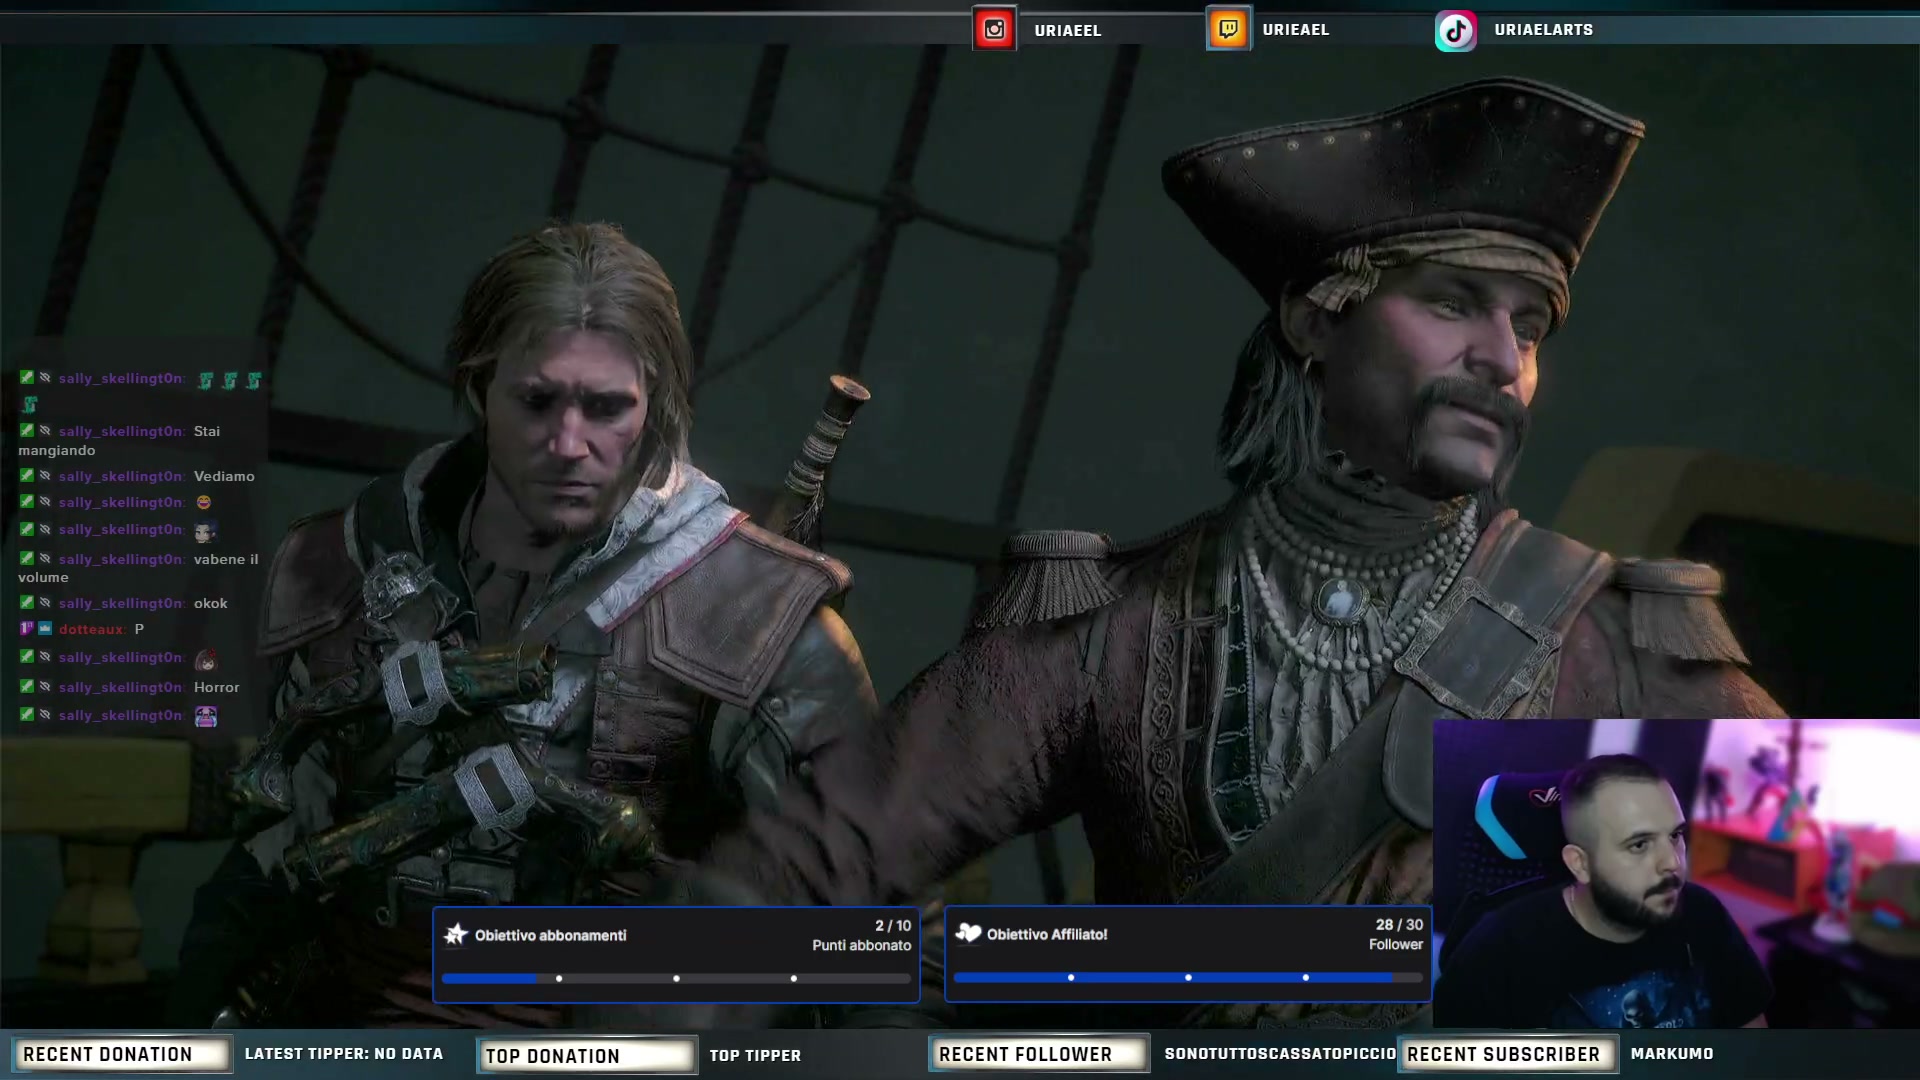This screenshot has height=1080, width=1920.
Task: Click the yellow laughing emoji in chat
Action: tap(204, 502)
